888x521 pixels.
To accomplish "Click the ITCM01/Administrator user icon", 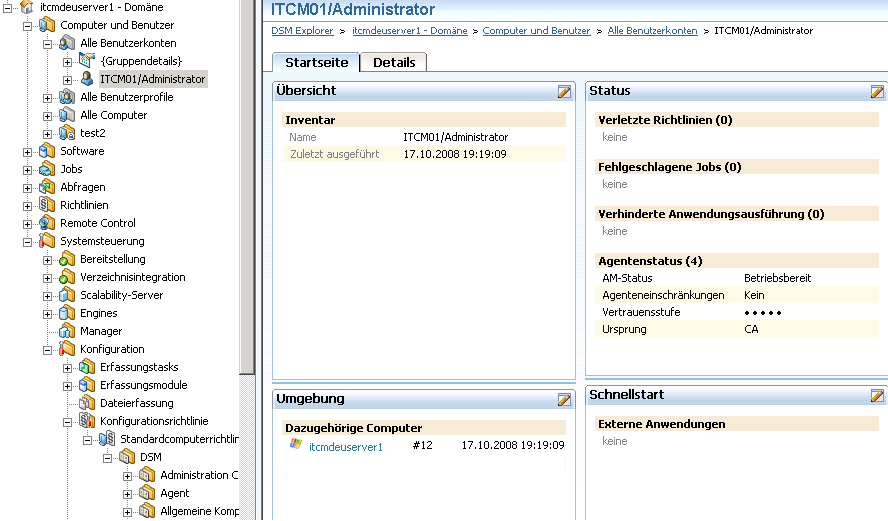I will (87, 79).
